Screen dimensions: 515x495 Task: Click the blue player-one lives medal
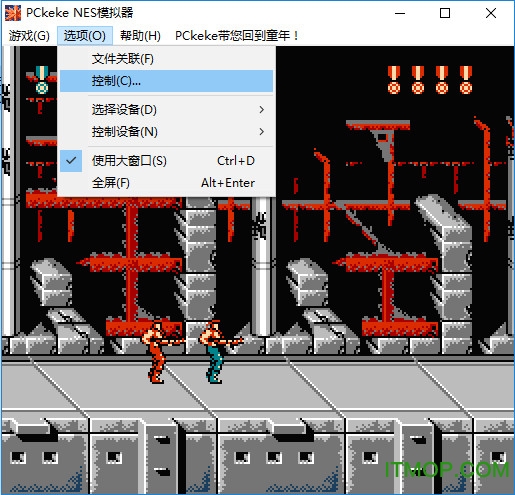coord(42,80)
